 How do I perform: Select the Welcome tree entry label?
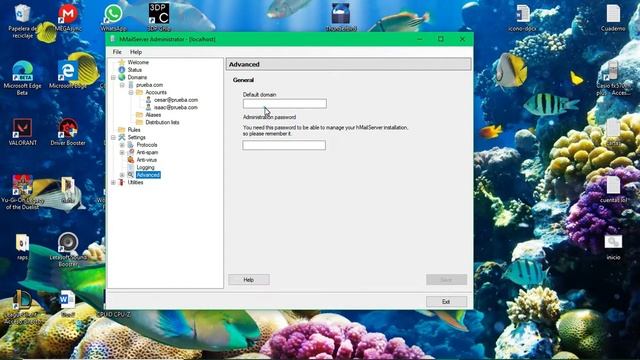coord(138,62)
